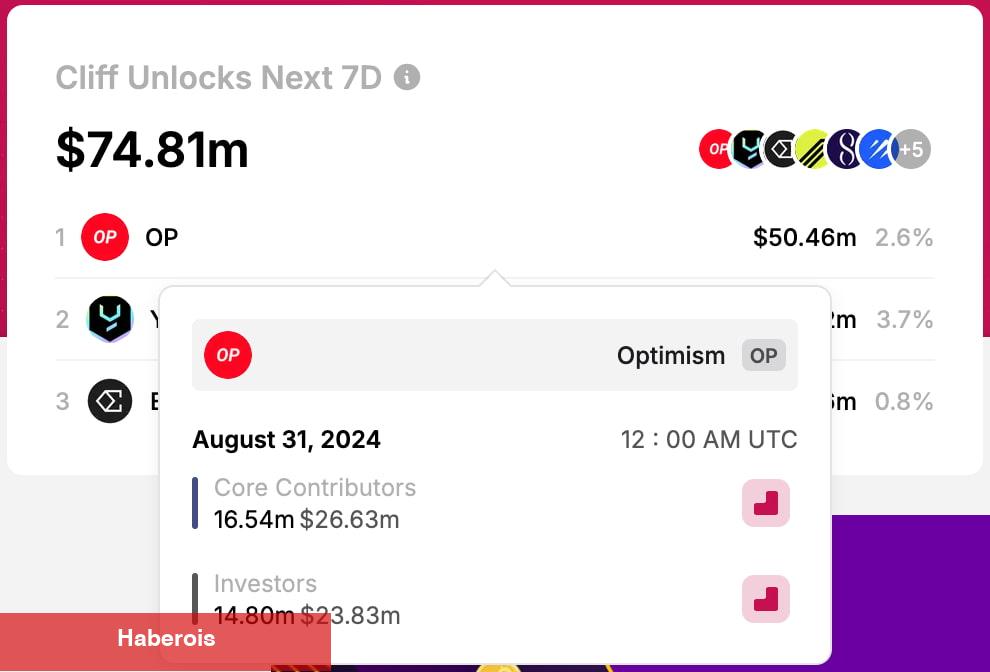Open the Optimism name link in popup
Screen dimensions: 990x672
click(x=671, y=356)
